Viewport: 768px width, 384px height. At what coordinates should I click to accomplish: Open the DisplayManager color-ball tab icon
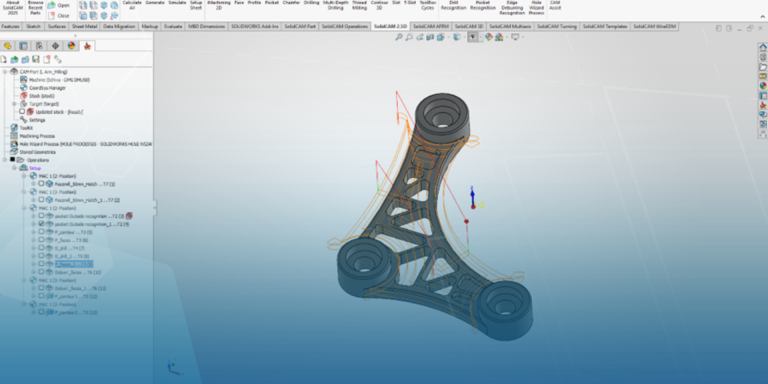pos(72,46)
